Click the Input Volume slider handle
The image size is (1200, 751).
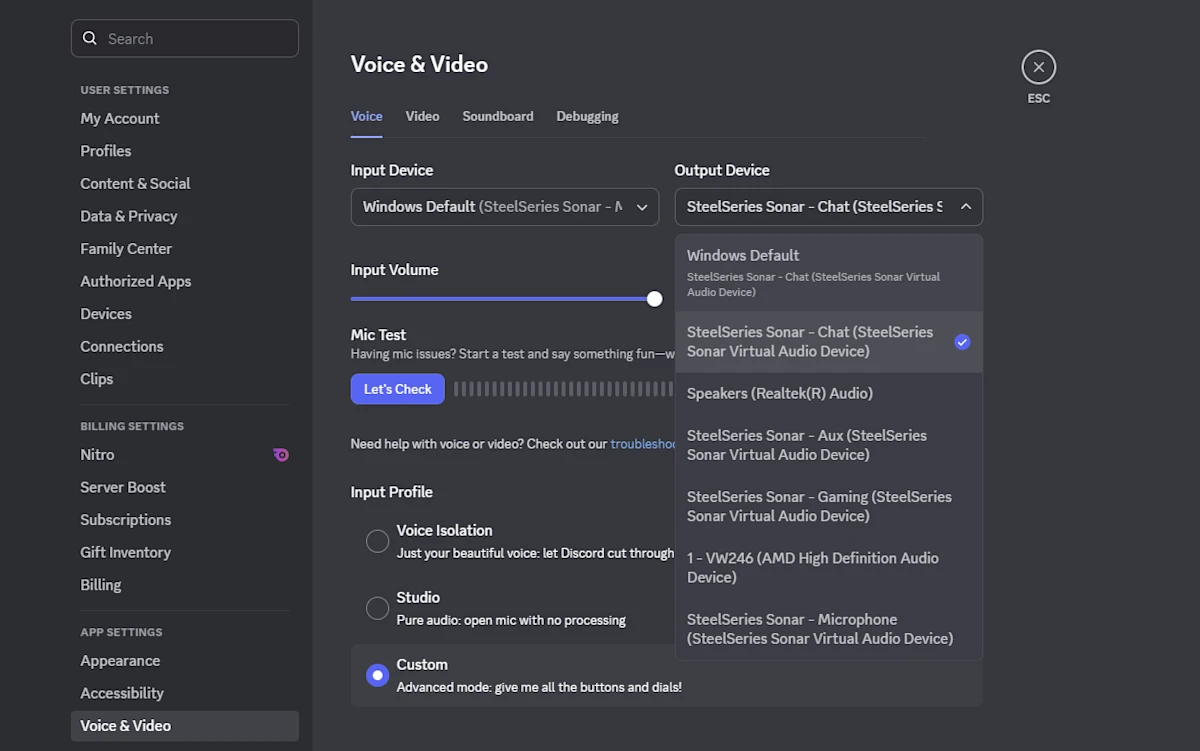pyautogui.click(x=654, y=298)
